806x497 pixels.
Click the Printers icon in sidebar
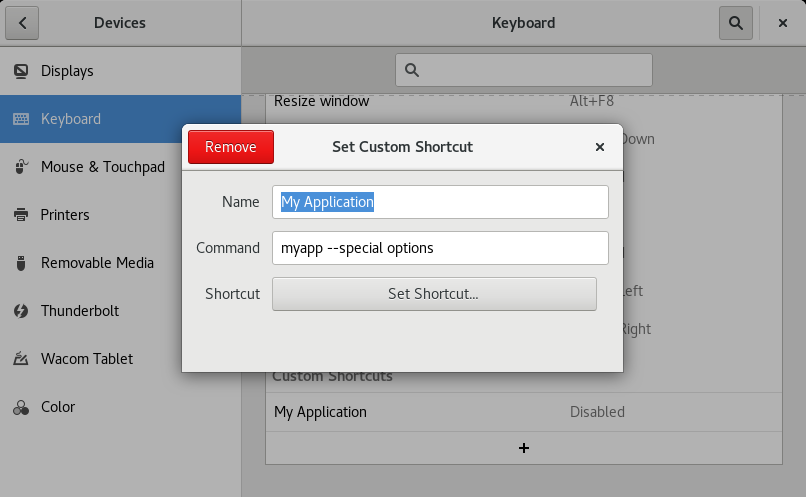21,215
